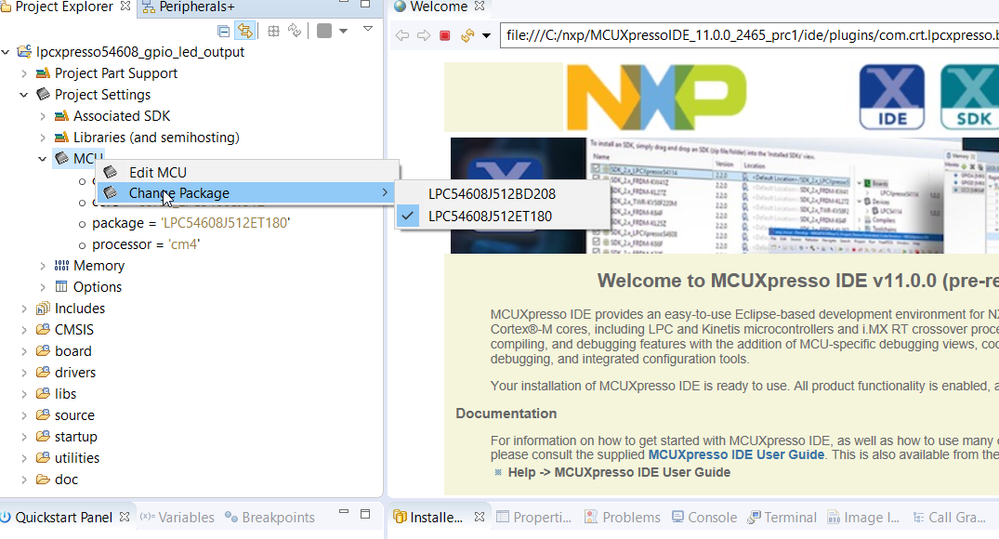999x539 pixels.
Task: Refresh the Welcome browser page
Action: pyautogui.click(x=467, y=35)
